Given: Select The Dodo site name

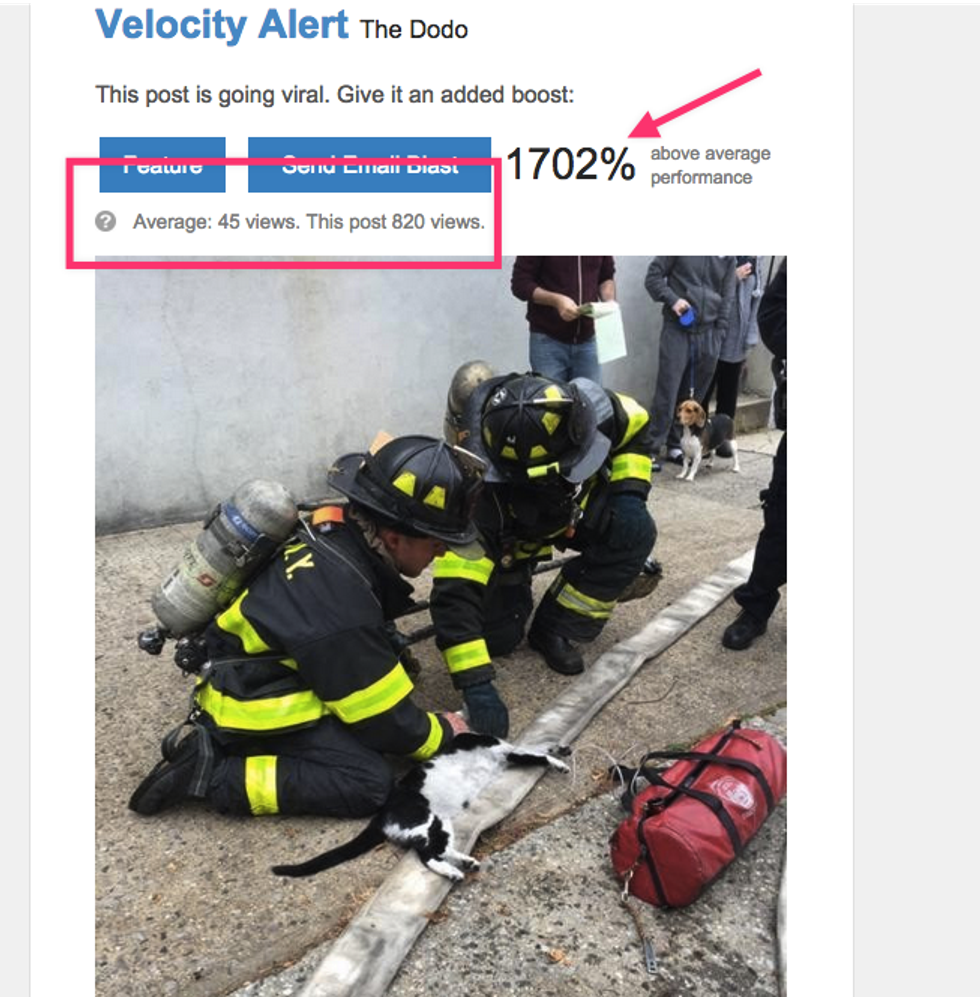Looking at the screenshot, I should tap(414, 29).
